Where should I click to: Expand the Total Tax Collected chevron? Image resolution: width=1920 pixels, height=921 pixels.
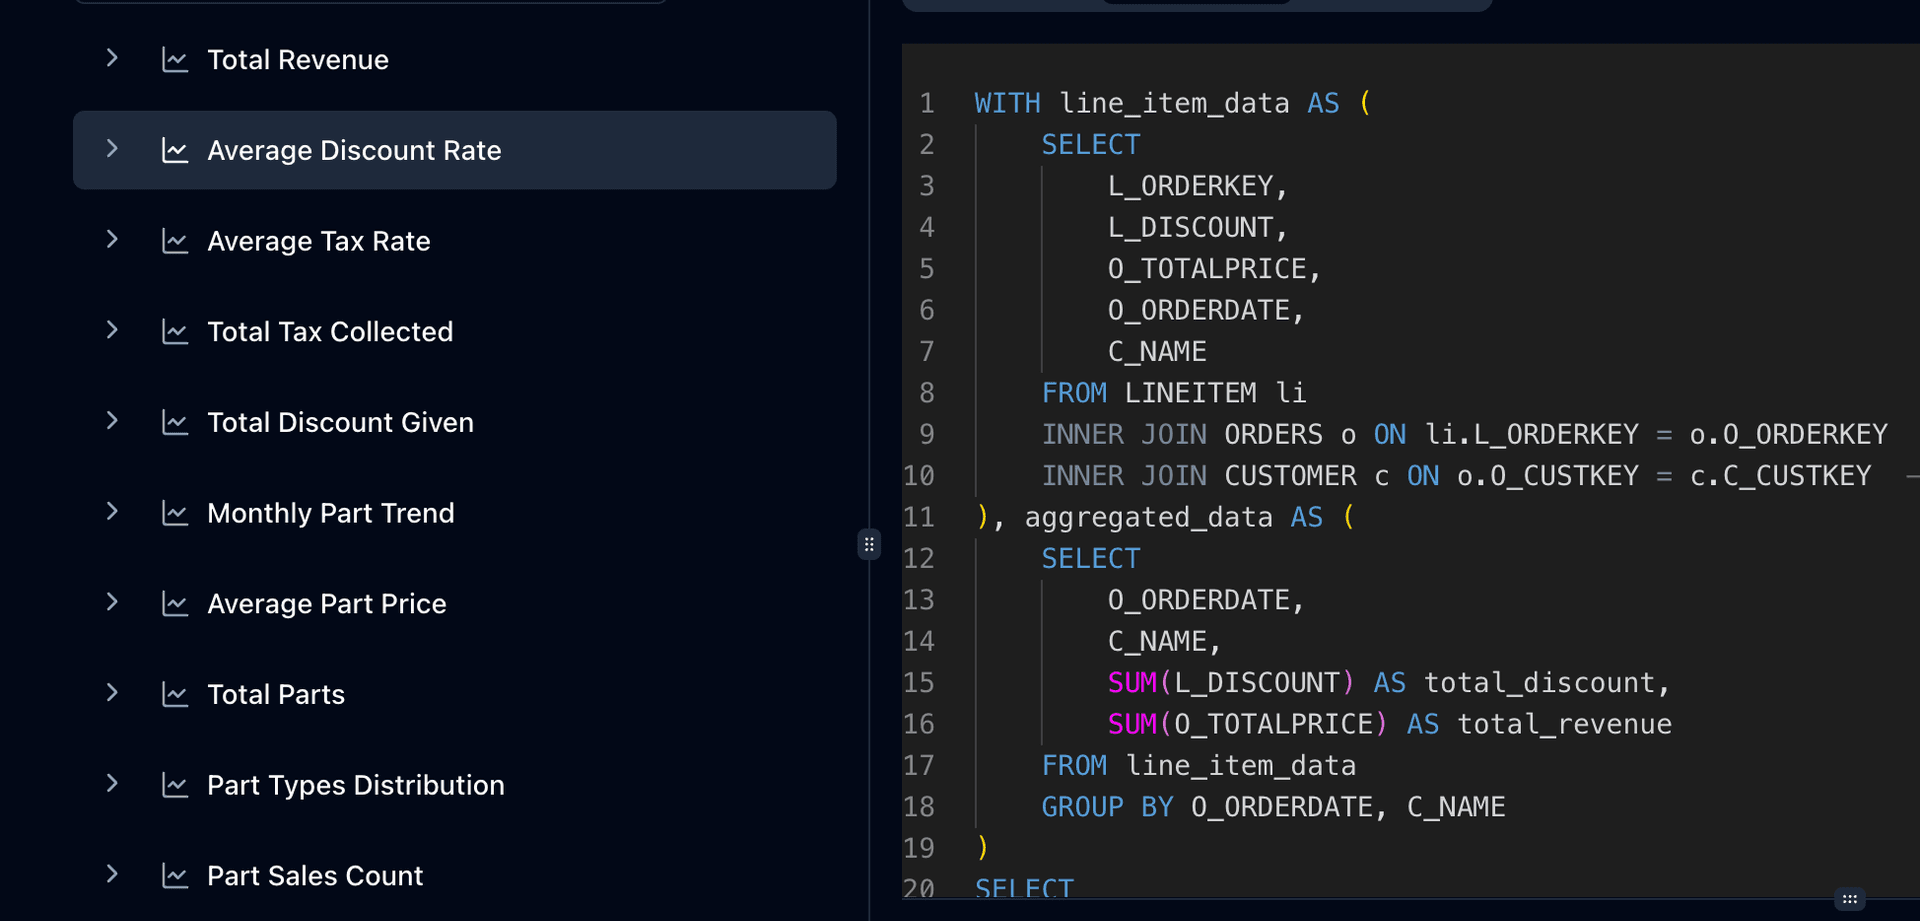tap(112, 331)
